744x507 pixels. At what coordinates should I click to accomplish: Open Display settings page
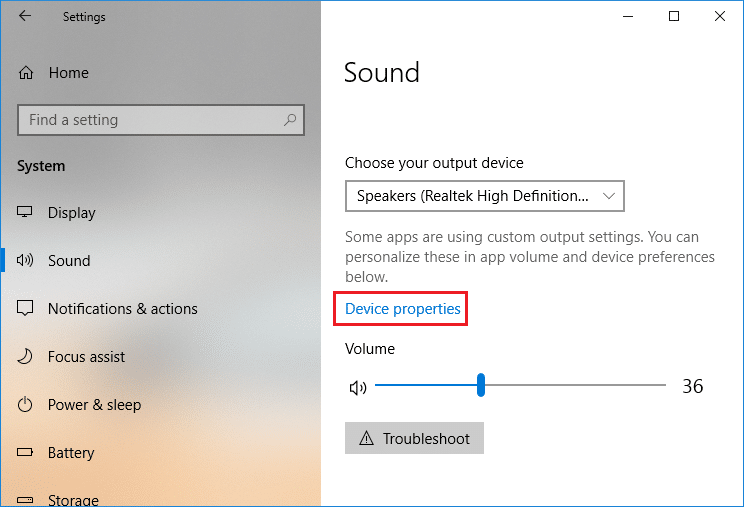[72, 212]
